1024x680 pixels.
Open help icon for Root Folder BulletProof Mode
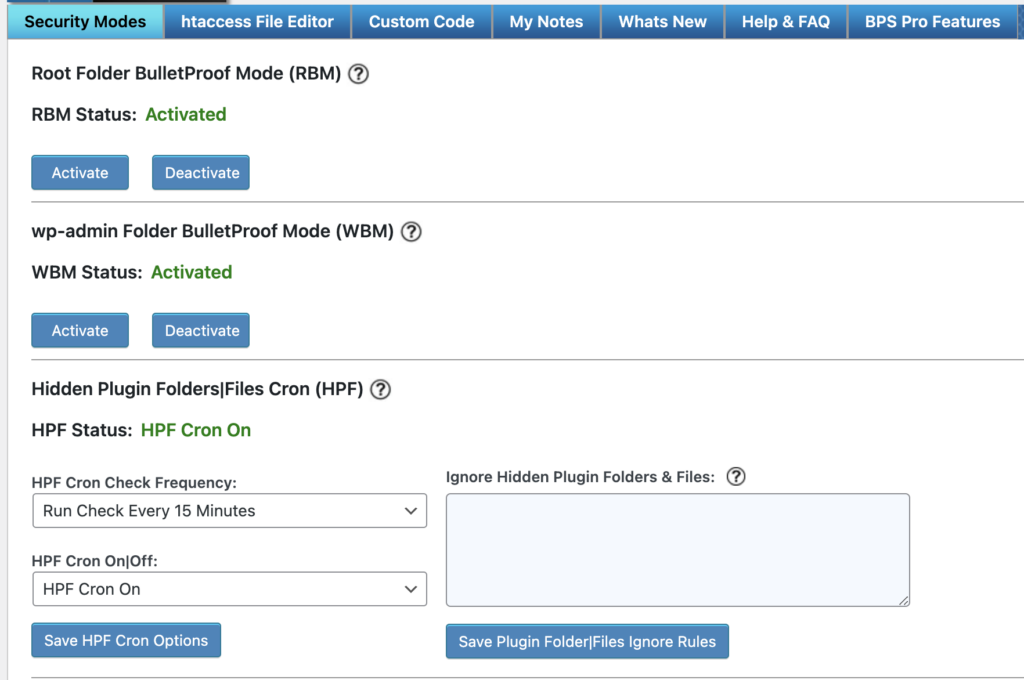[358, 74]
